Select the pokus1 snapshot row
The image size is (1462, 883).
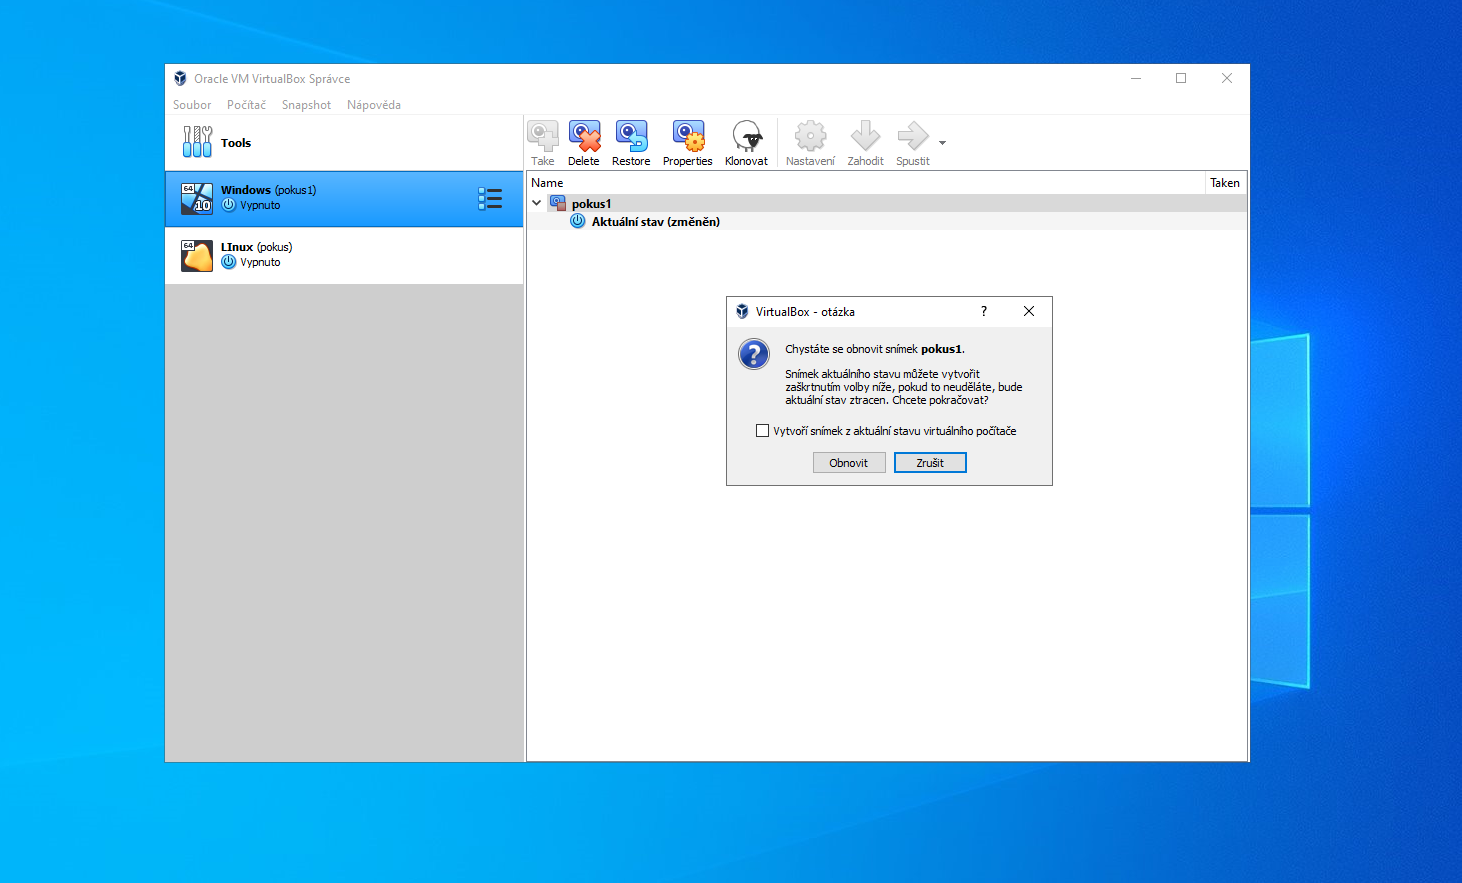[x=887, y=203]
